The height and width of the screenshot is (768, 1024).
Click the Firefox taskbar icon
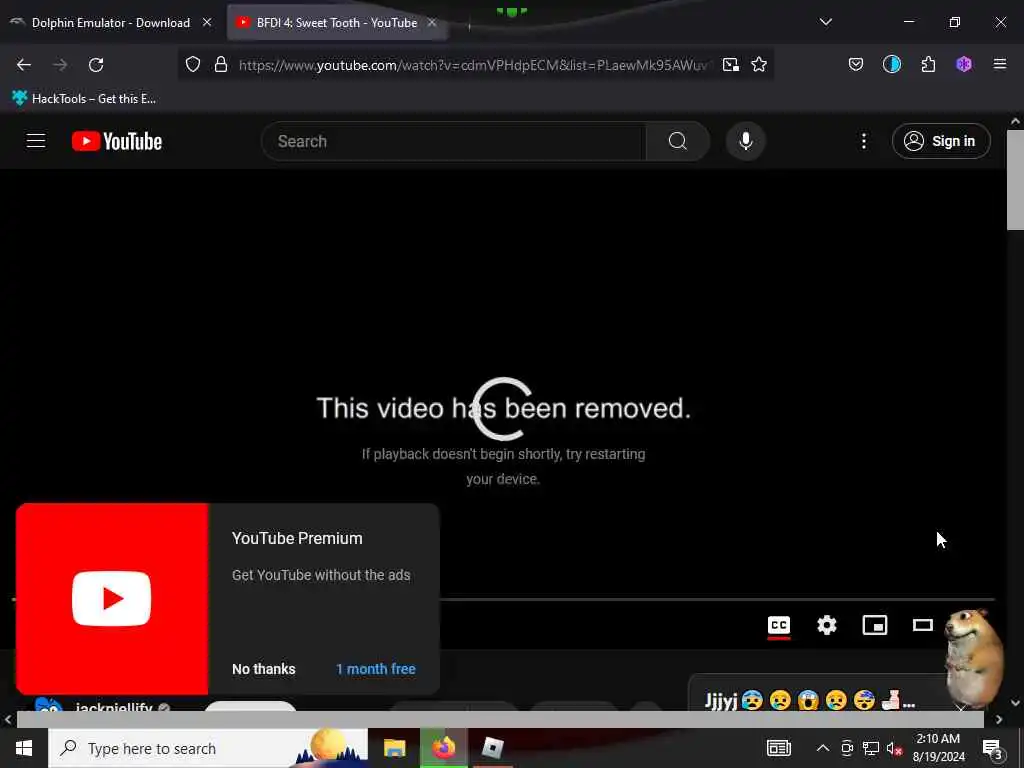pyautogui.click(x=443, y=748)
